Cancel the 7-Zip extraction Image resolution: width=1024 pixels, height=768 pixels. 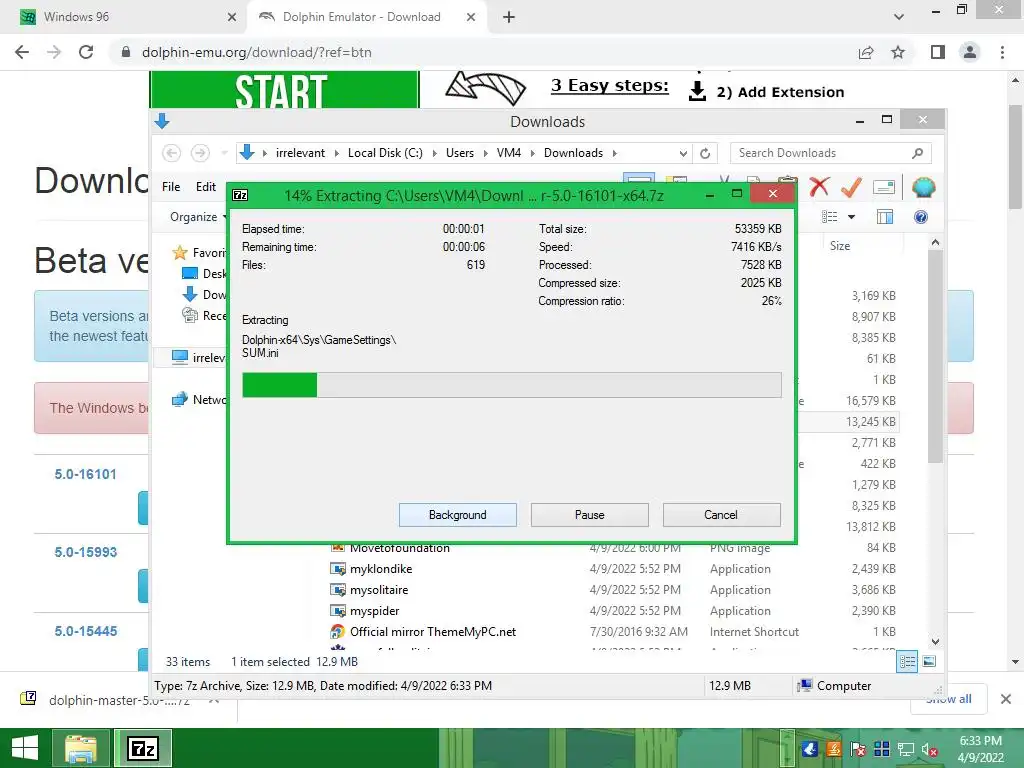click(721, 515)
